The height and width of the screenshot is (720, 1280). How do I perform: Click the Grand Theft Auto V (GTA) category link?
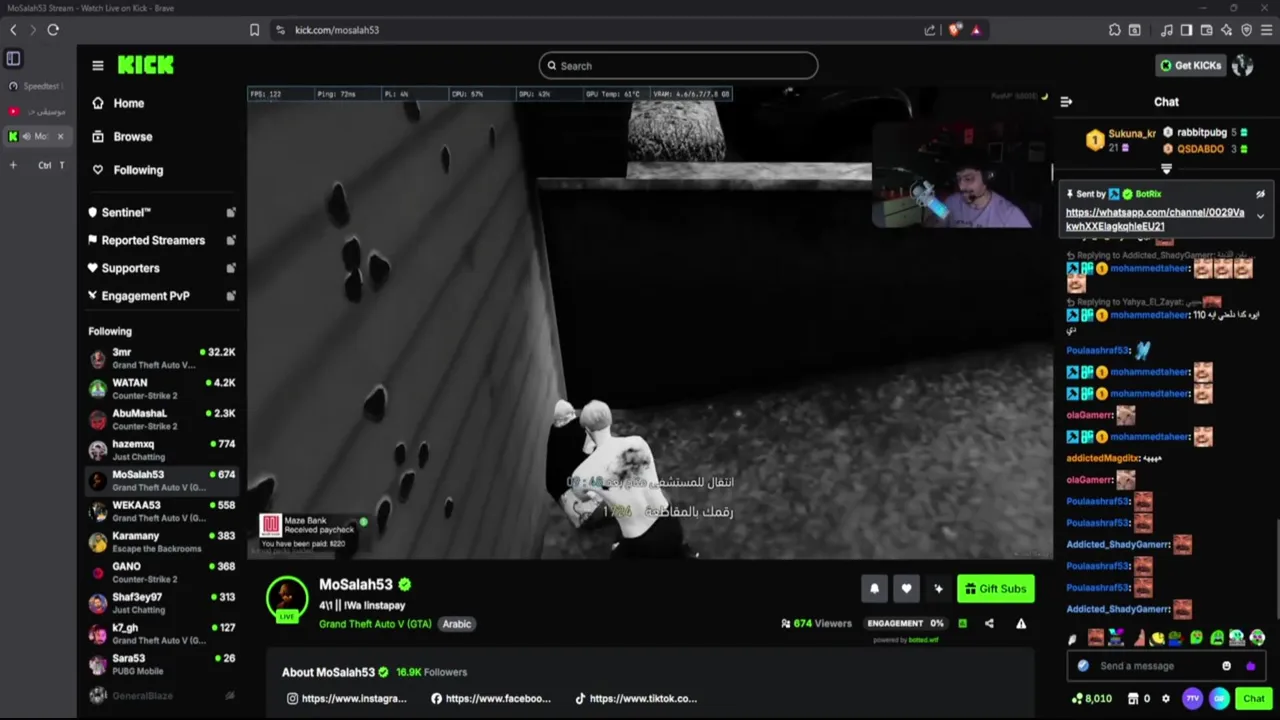click(375, 624)
